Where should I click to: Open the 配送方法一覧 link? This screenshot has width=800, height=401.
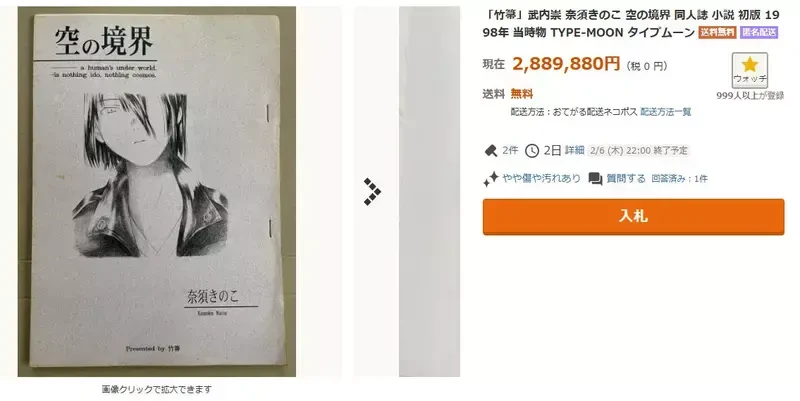666,112
